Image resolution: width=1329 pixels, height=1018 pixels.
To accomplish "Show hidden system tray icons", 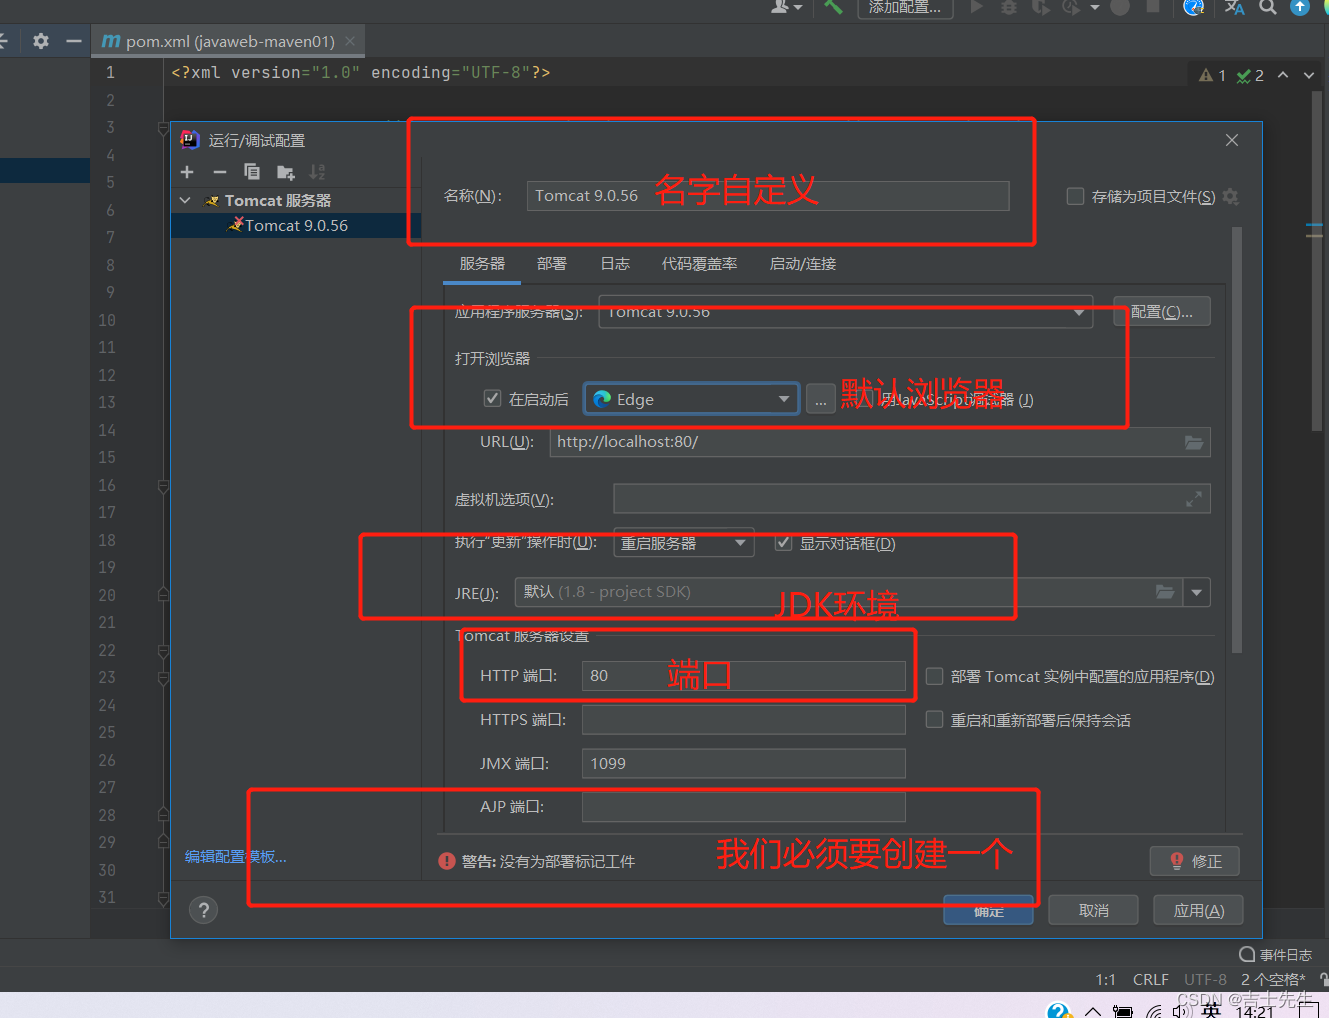I will pos(1093,1010).
